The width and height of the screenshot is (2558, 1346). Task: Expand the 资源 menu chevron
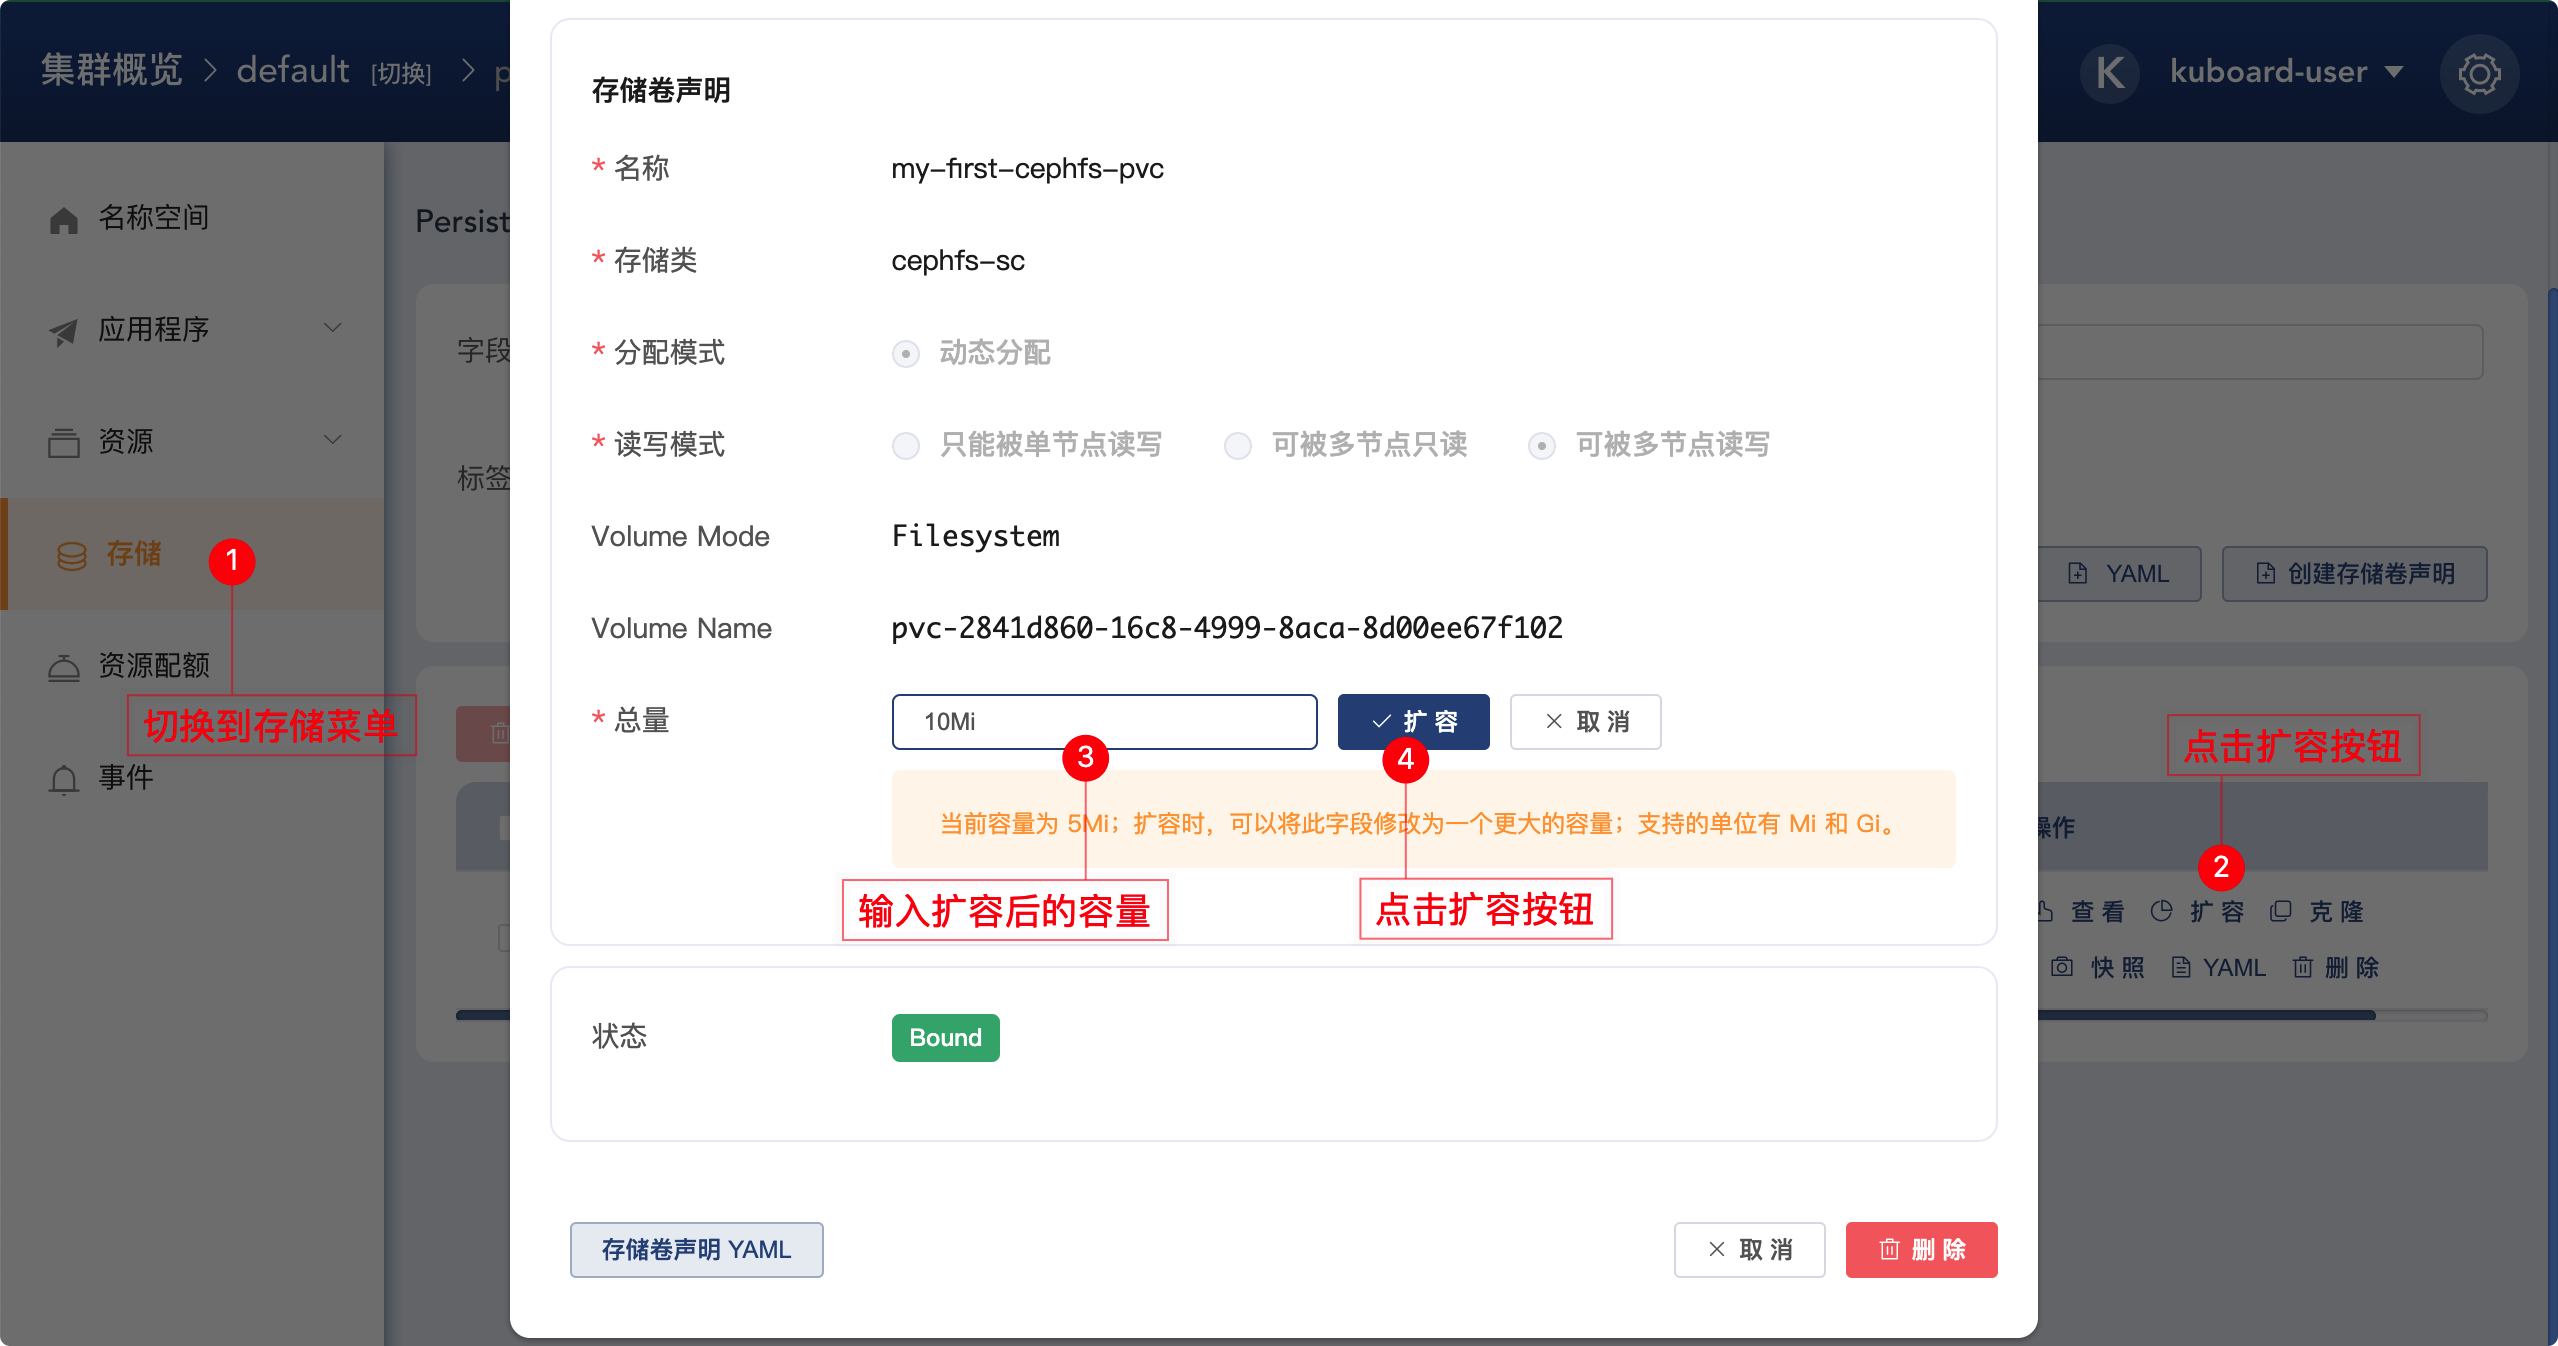(x=333, y=440)
